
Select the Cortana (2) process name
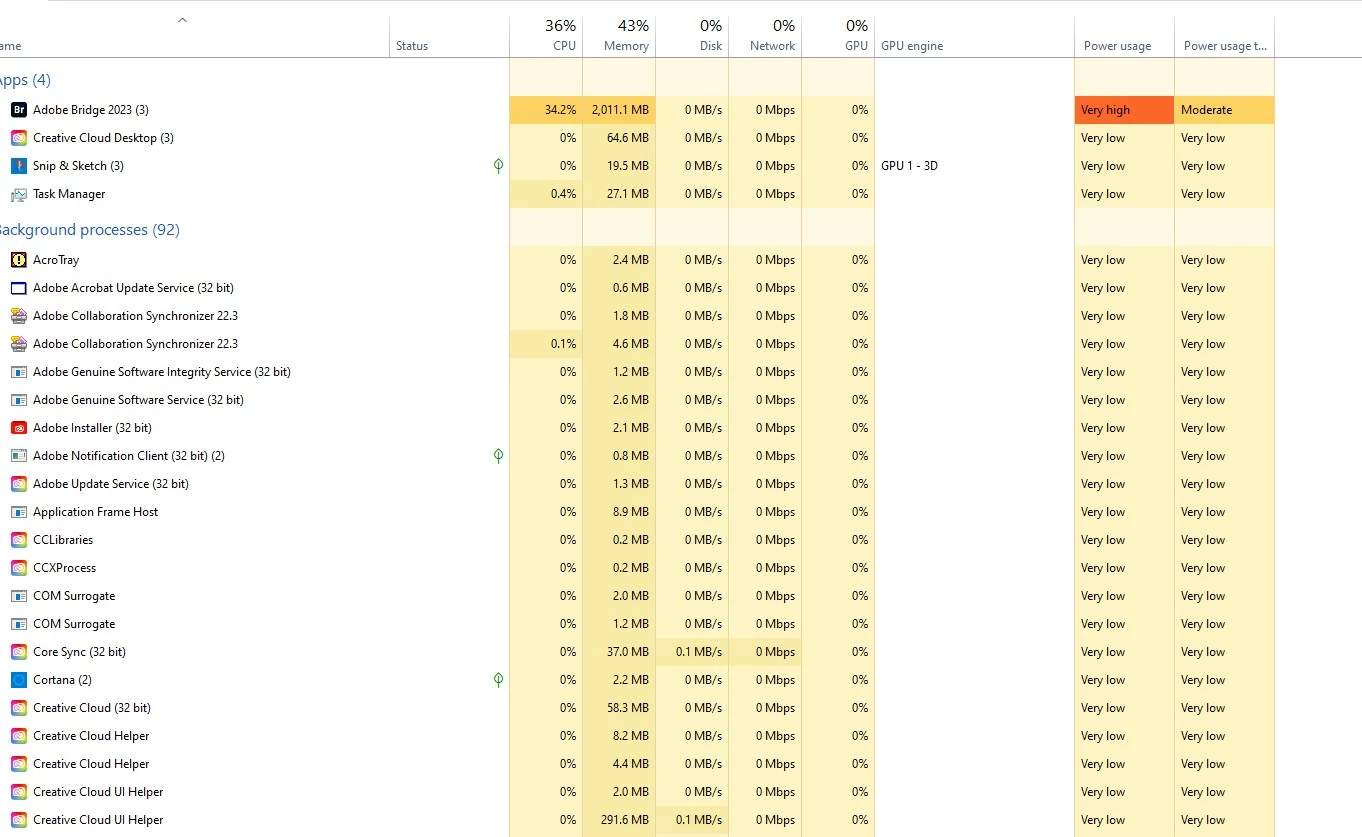click(x=62, y=680)
